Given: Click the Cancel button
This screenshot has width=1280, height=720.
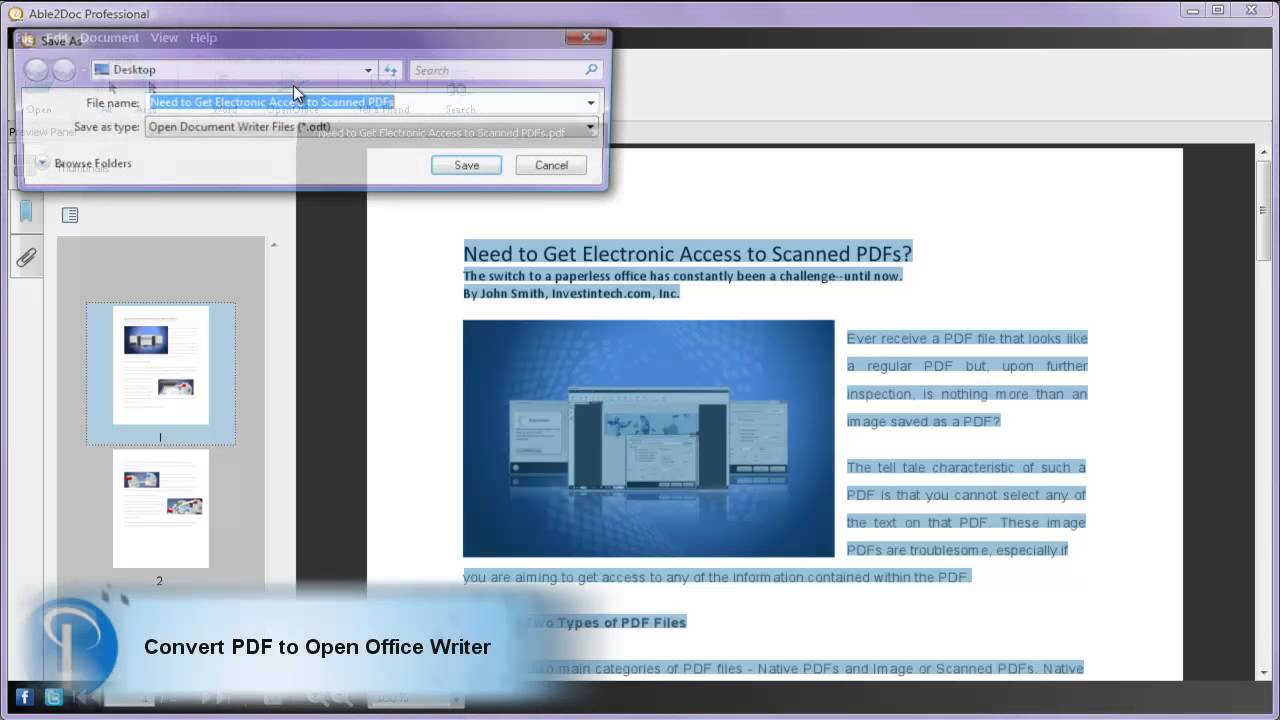Looking at the screenshot, I should tap(551, 165).
